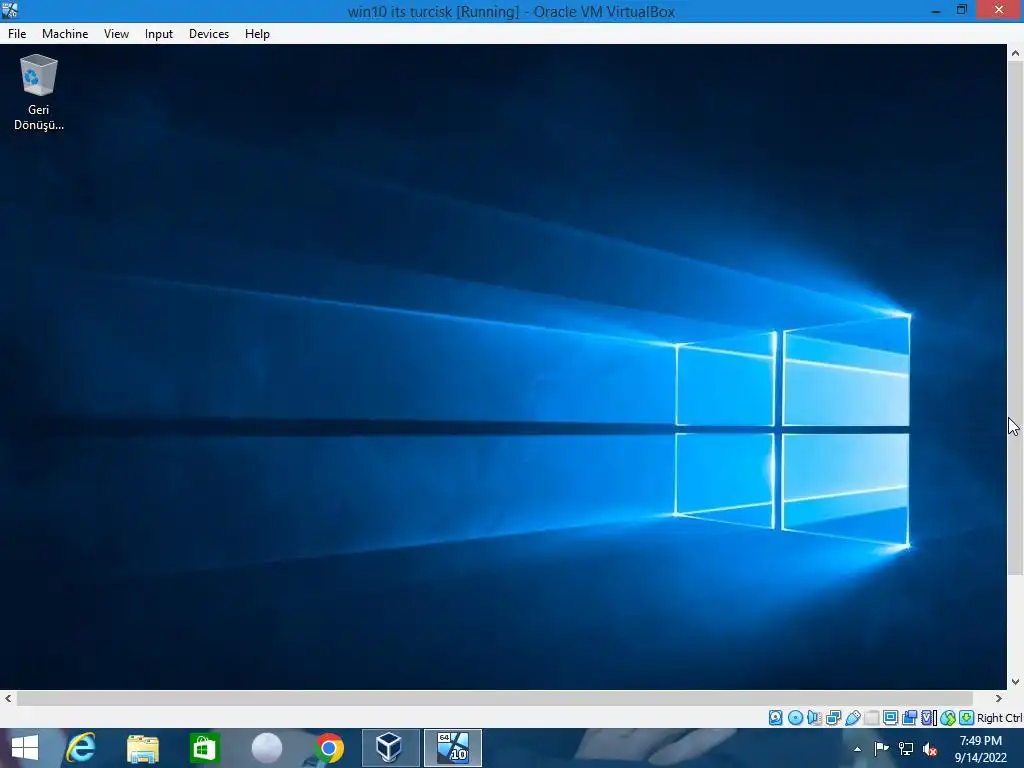The width and height of the screenshot is (1024, 768).
Task: Click the vertical scrollbar up arrow
Action: pyautogui.click(x=1015, y=53)
